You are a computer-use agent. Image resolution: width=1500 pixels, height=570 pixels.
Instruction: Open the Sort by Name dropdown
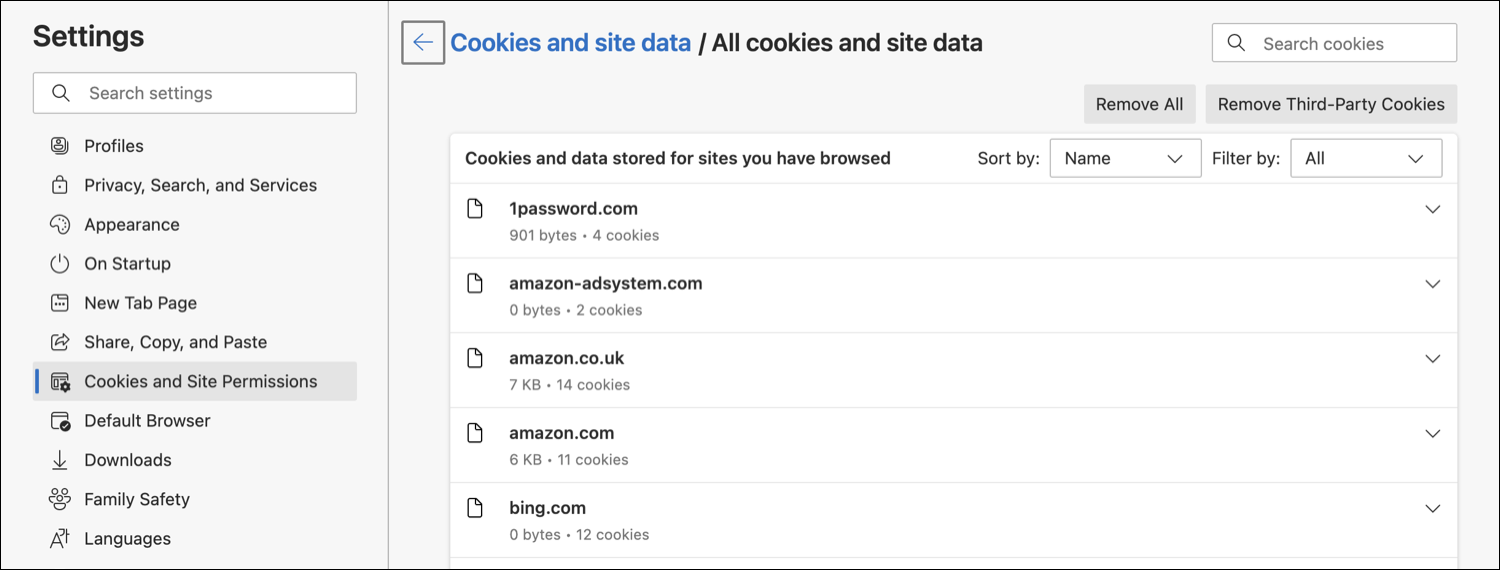coord(1125,158)
